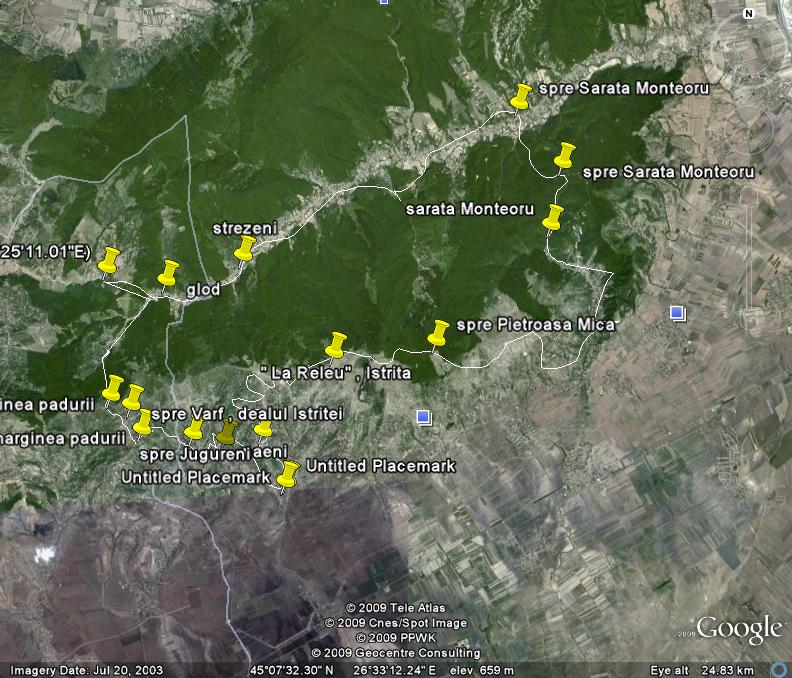
Task: Click the pushpin nearest the 'inea padurii' label
Action: [x=113, y=388]
